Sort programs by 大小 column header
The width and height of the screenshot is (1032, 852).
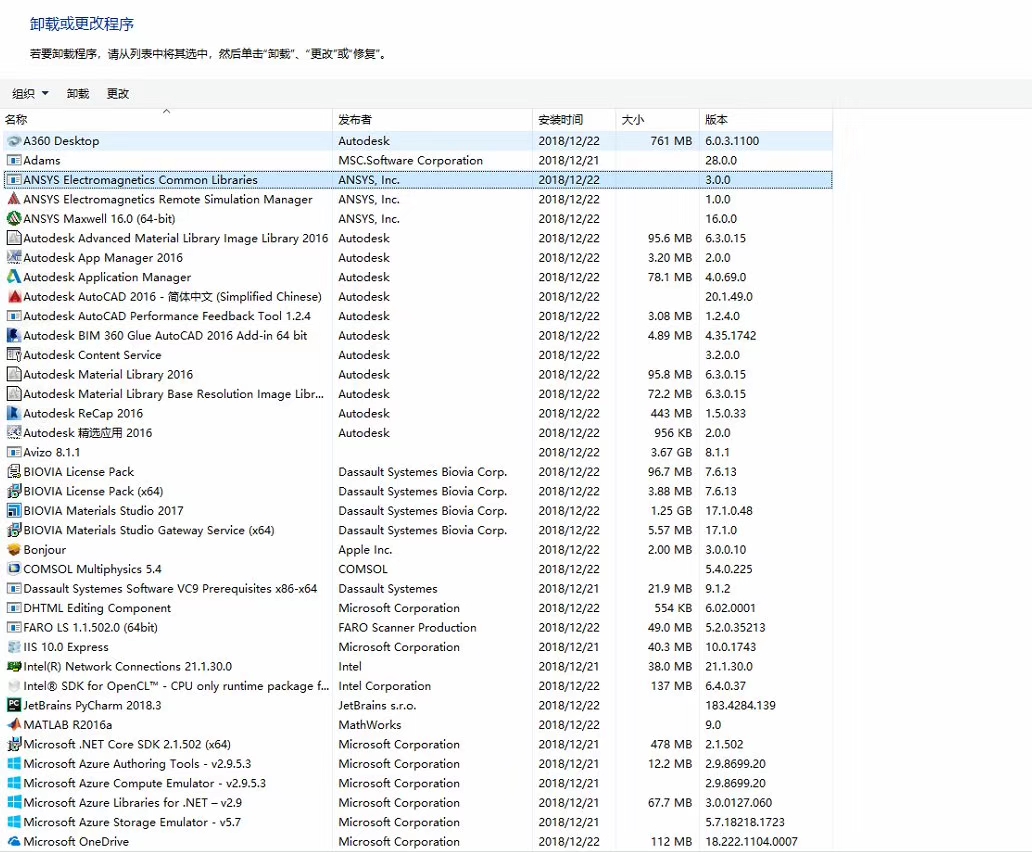point(633,120)
